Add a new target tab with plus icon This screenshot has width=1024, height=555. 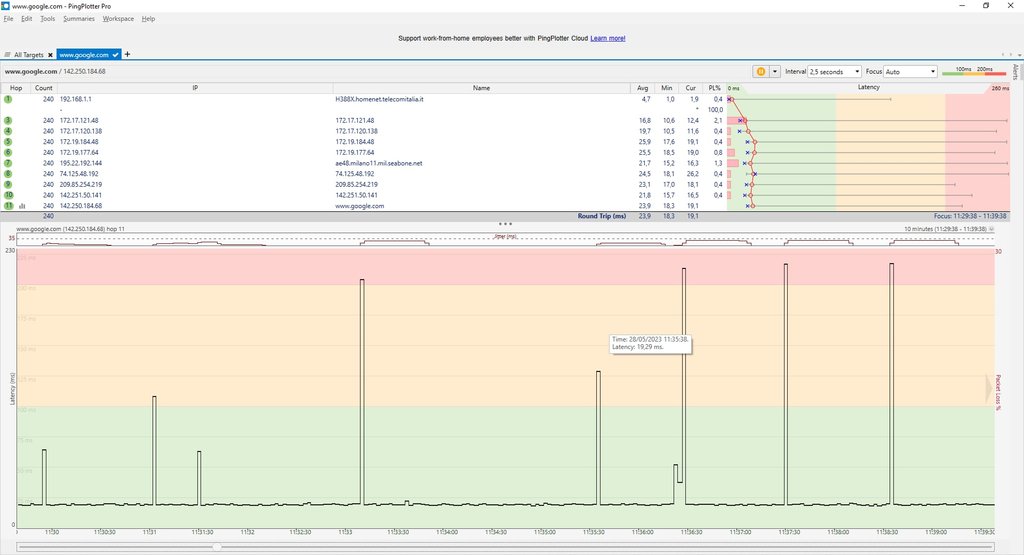[127, 54]
